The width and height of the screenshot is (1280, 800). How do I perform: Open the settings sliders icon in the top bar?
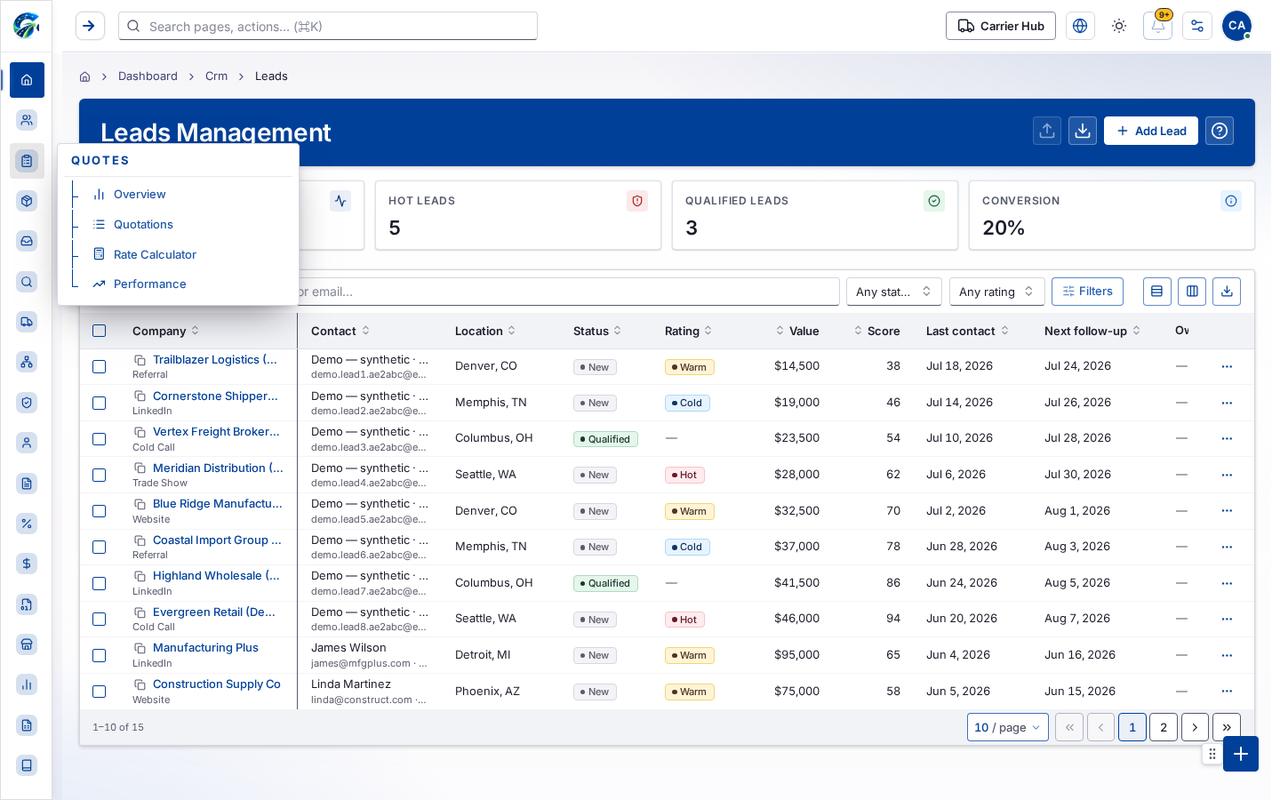[x=1197, y=26]
